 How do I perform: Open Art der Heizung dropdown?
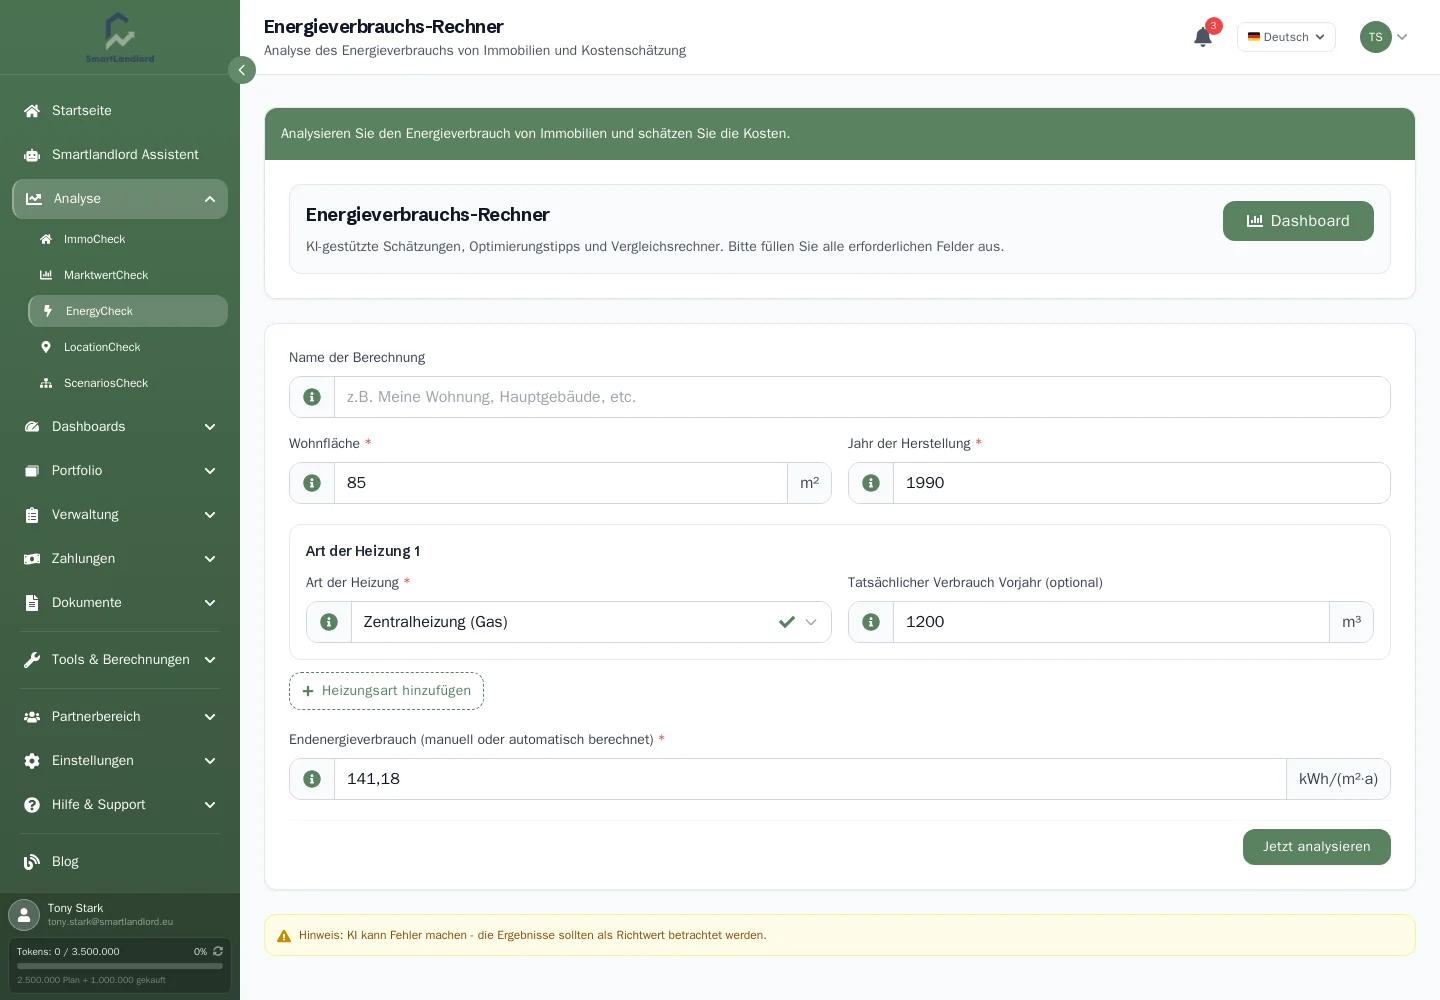click(x=591, y=622)
